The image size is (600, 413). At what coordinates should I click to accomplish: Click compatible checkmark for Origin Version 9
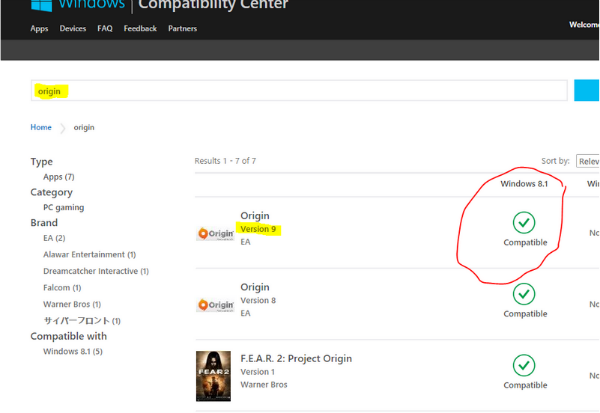(524, 222)
